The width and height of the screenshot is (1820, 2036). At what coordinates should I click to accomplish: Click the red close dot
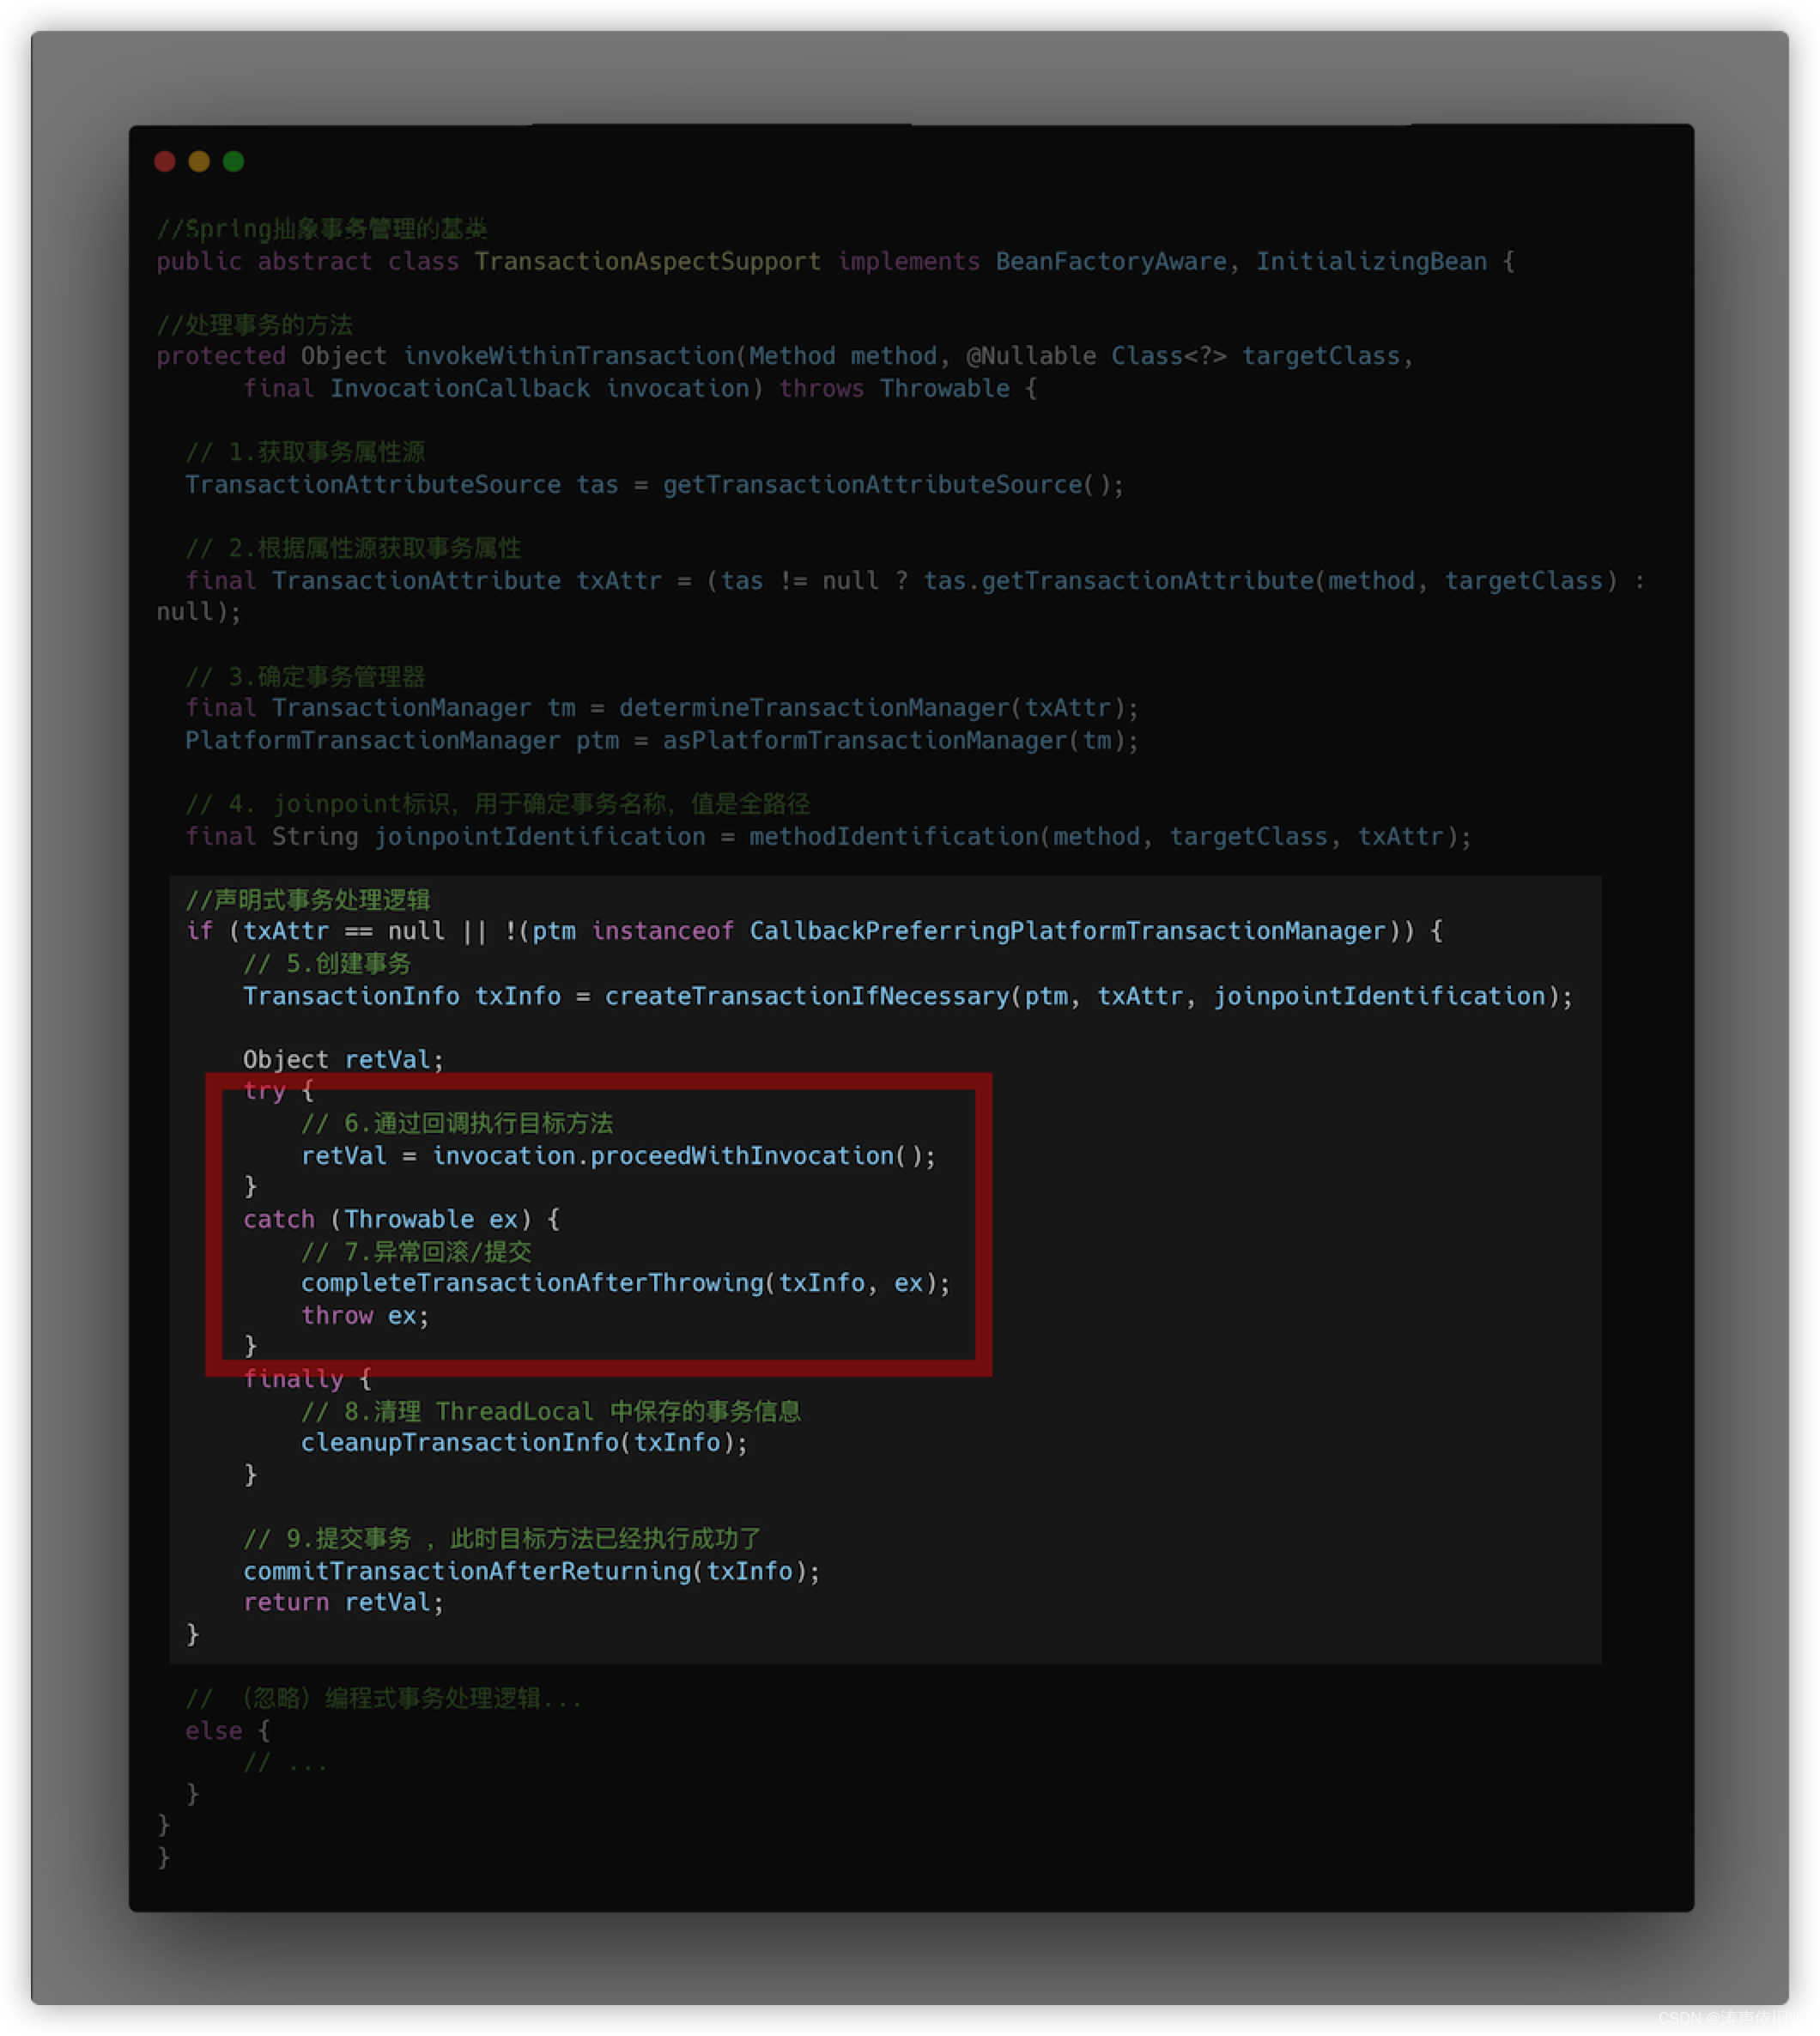[165, 161]
